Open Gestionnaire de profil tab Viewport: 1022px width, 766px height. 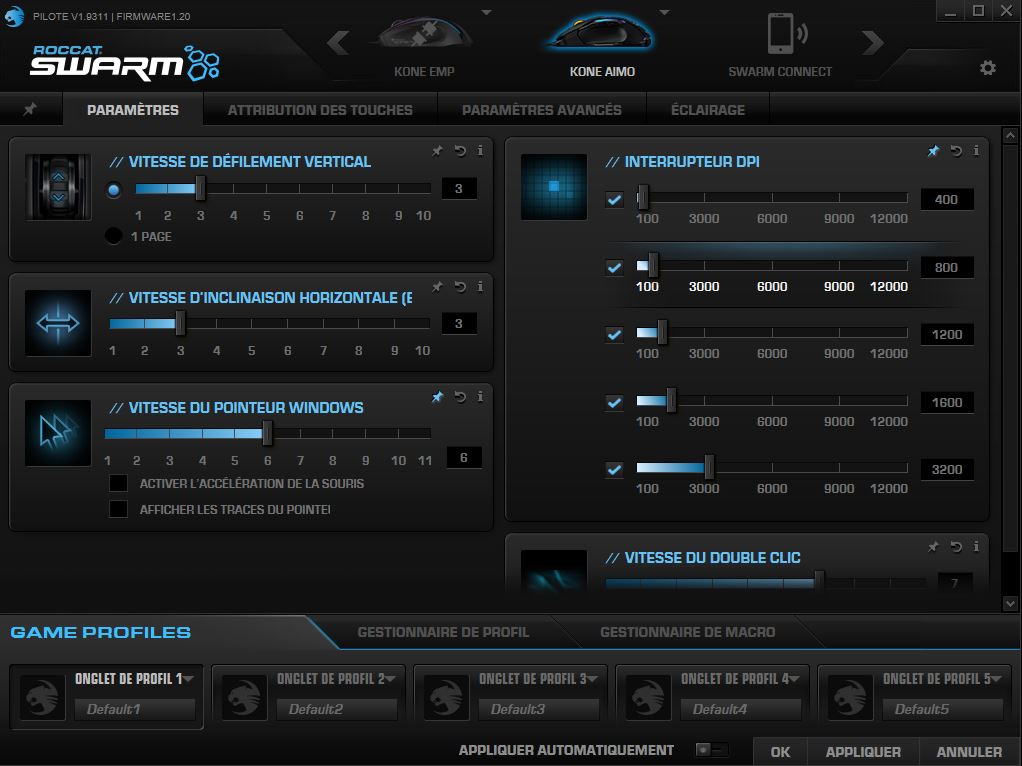pyautogui.click(x=443, y=632)
